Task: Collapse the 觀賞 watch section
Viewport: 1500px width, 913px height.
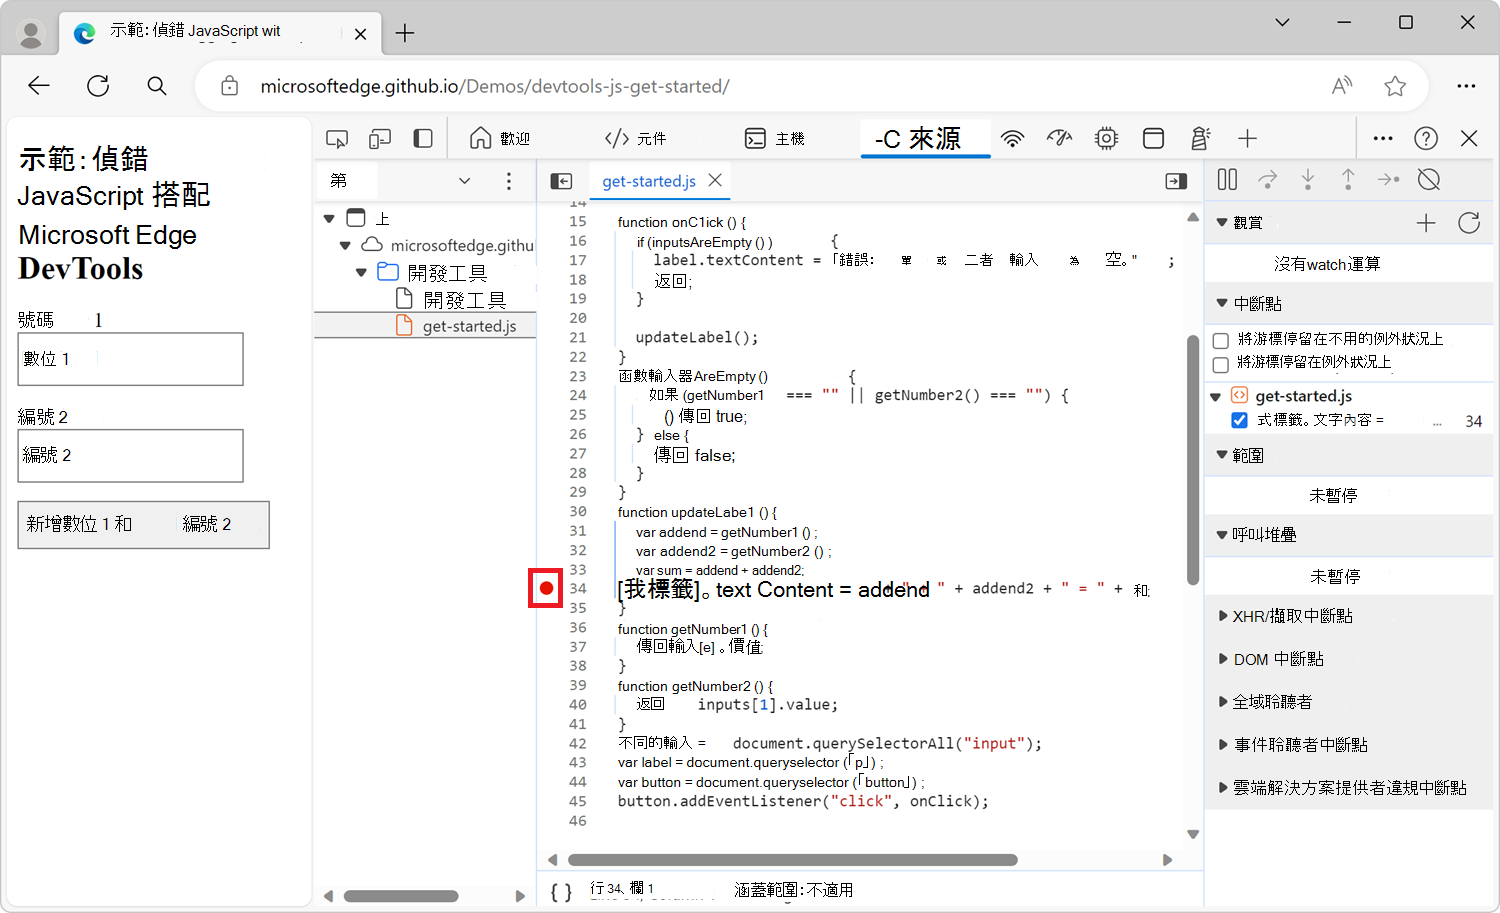Action: pos(1222,223)
